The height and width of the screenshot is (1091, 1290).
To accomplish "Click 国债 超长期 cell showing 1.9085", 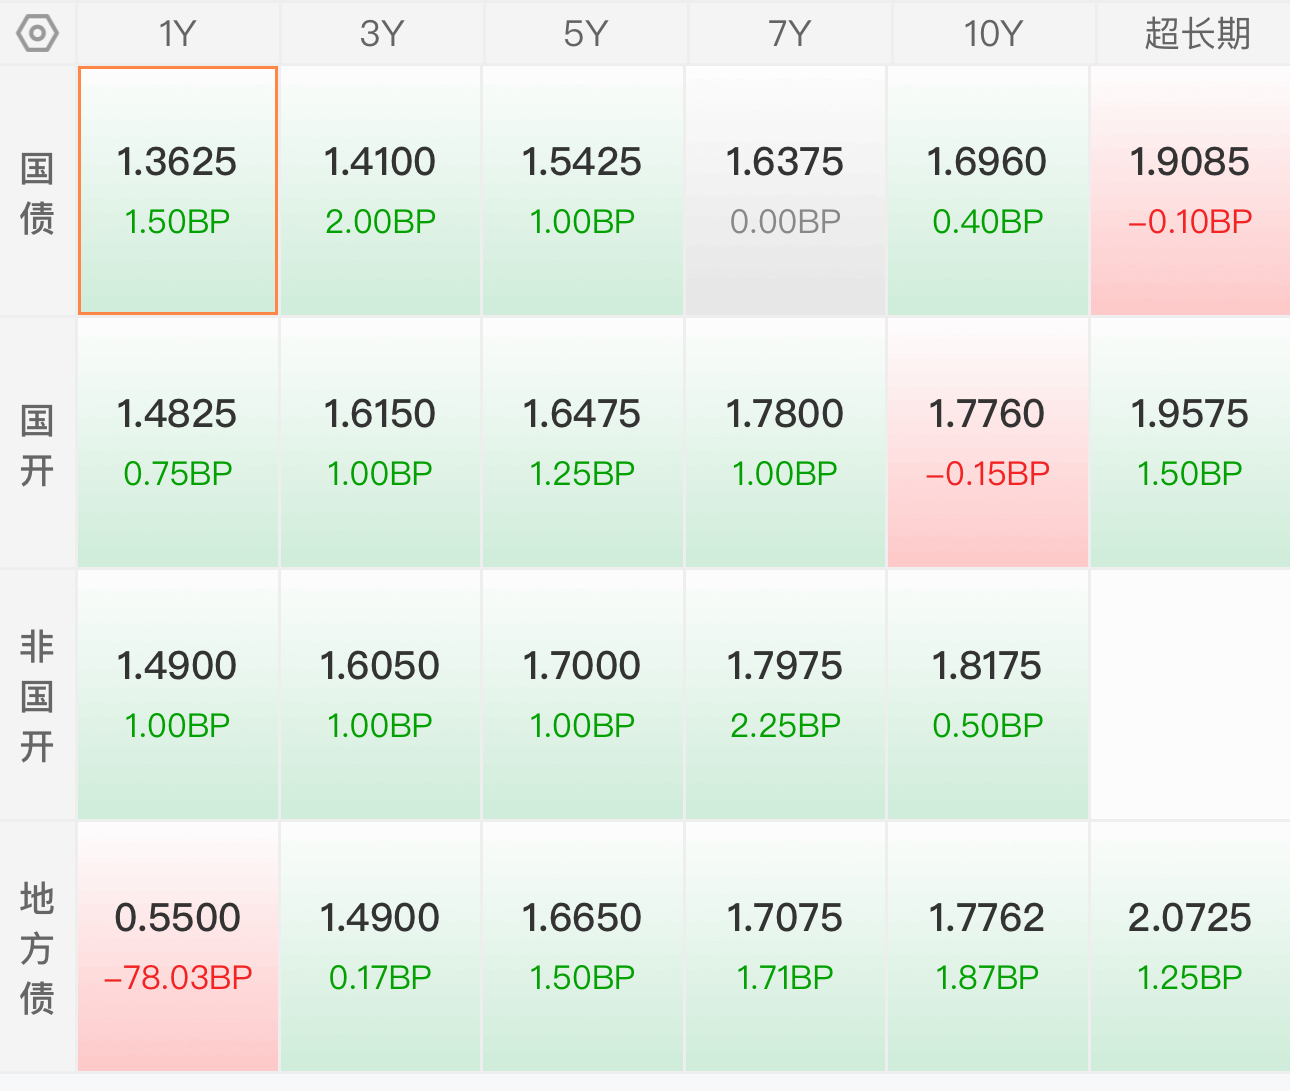I will click(x=1190, y=191).
